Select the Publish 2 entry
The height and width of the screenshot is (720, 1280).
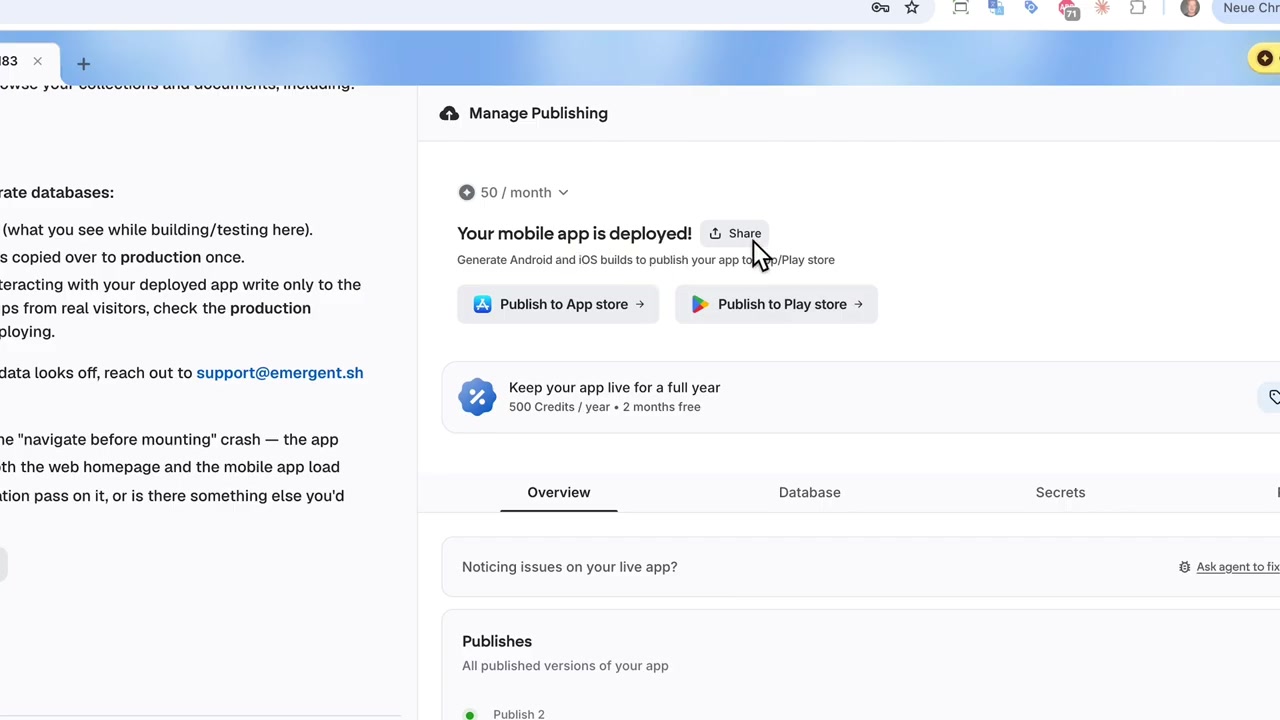(x=518, y=713)
